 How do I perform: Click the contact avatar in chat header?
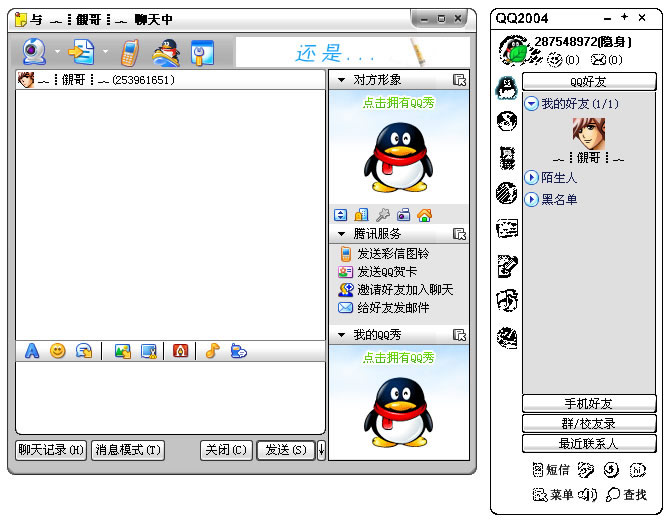(26, 80)
